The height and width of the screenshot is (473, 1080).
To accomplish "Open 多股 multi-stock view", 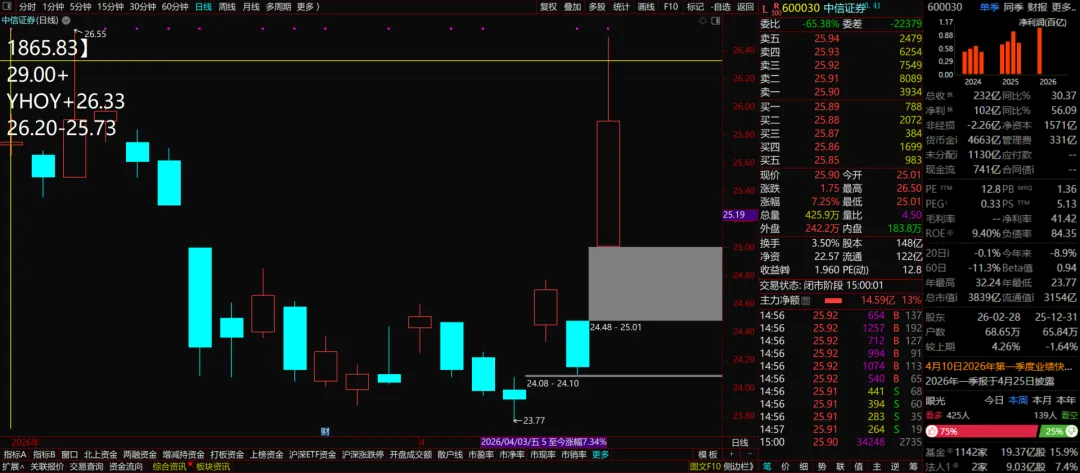I will tap(597, 6).
